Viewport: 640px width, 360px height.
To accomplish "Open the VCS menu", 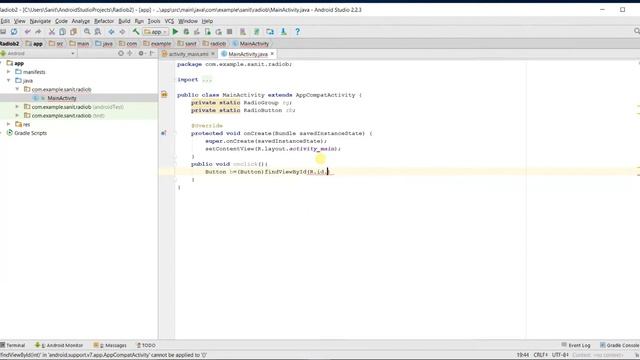I will (169, 21).
